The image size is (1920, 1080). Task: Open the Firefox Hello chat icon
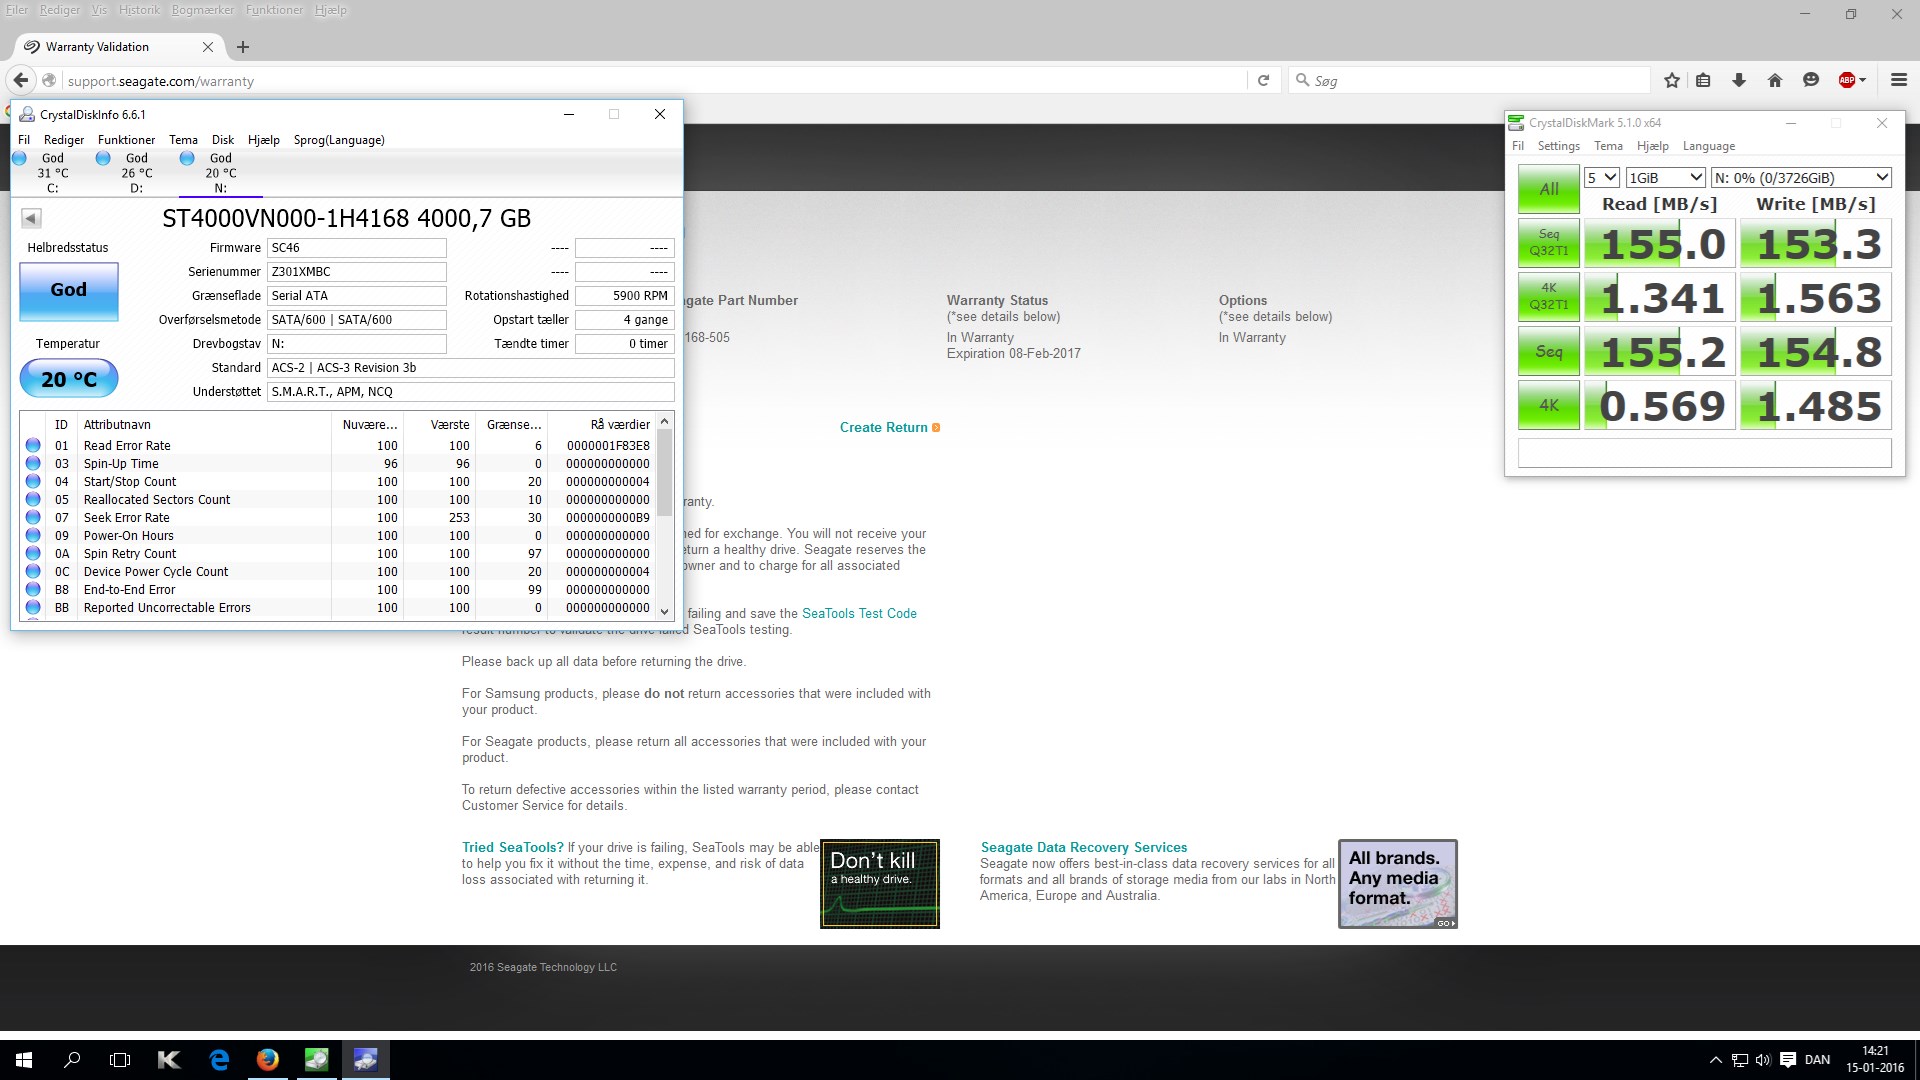point(1810,80)
